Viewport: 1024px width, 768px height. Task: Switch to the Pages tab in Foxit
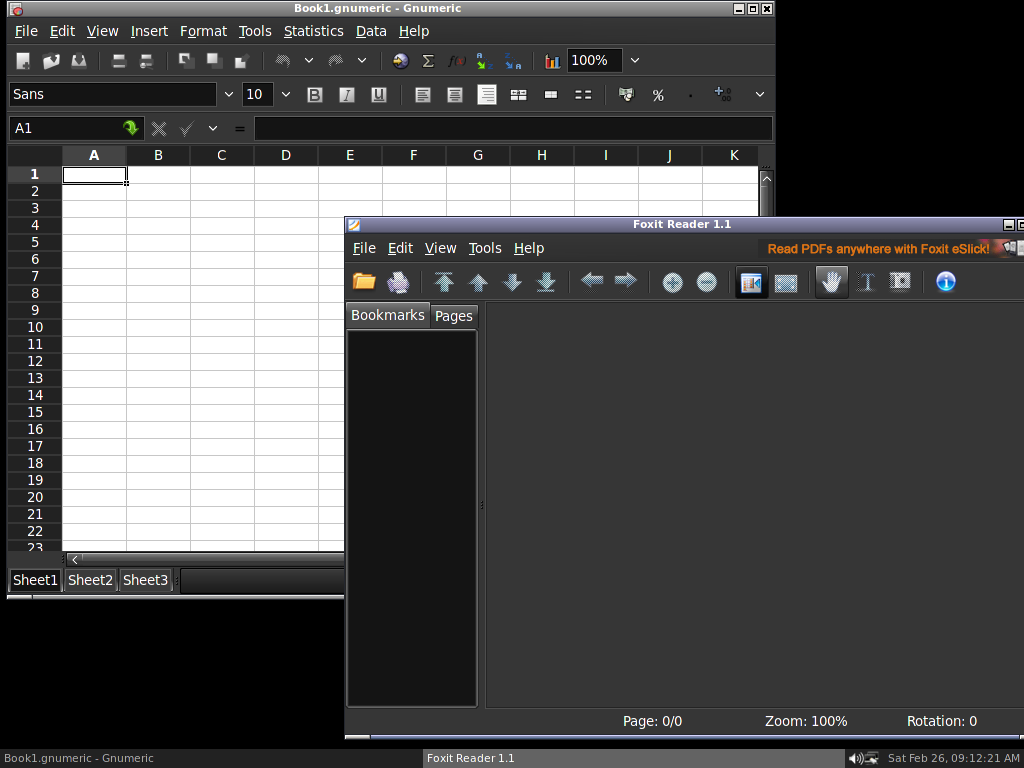click(x=454, y=316)
